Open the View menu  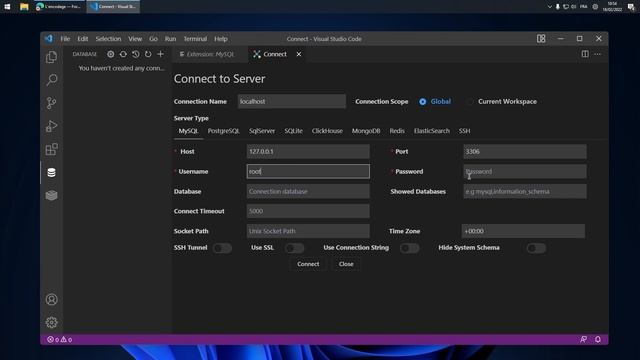135,39
